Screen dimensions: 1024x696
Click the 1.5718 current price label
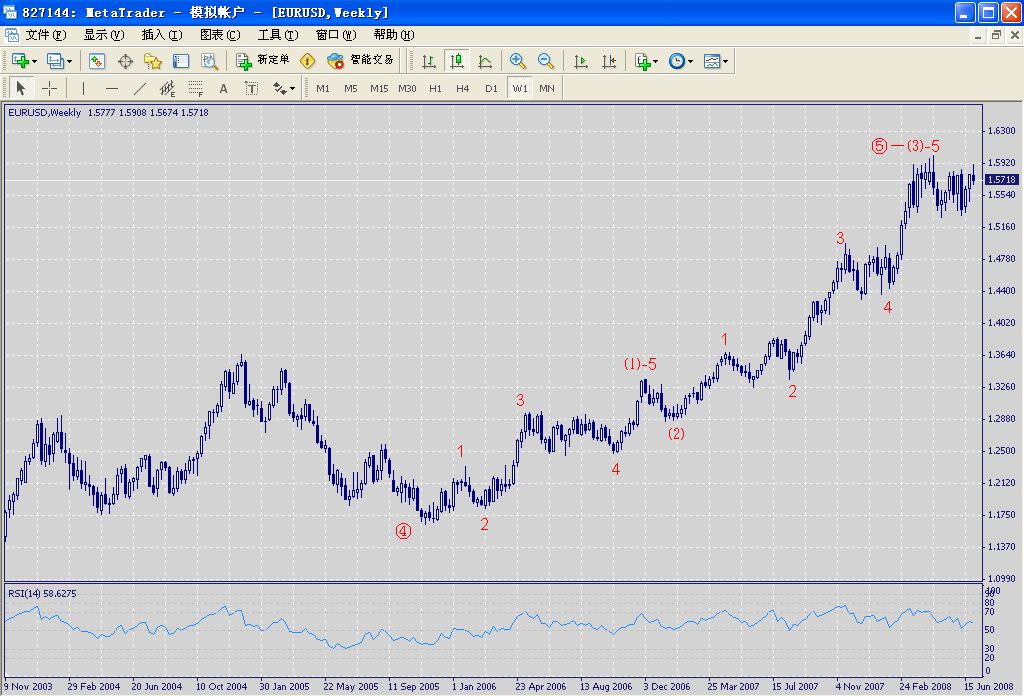[1002, 180]
